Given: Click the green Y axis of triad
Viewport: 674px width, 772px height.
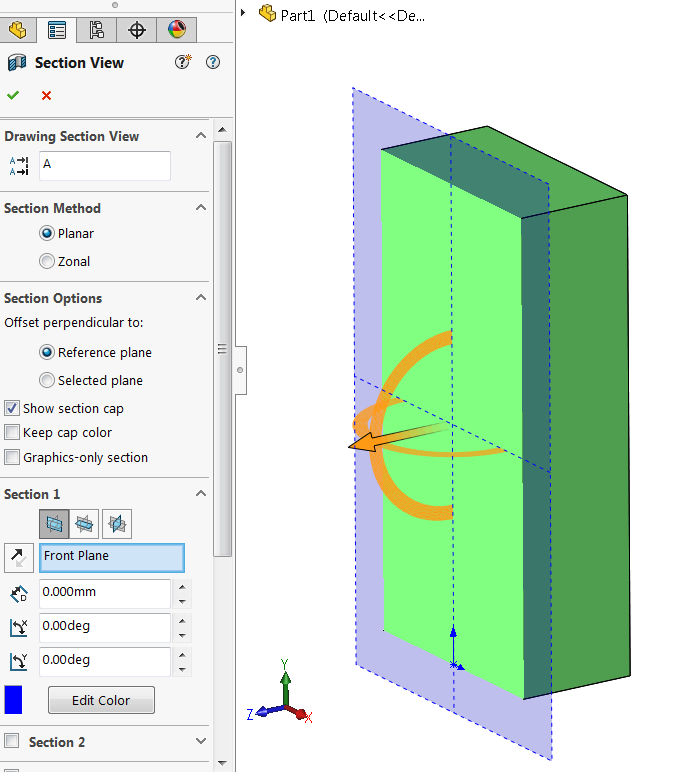Looking at the screenshot, I should tap(285, 687).
